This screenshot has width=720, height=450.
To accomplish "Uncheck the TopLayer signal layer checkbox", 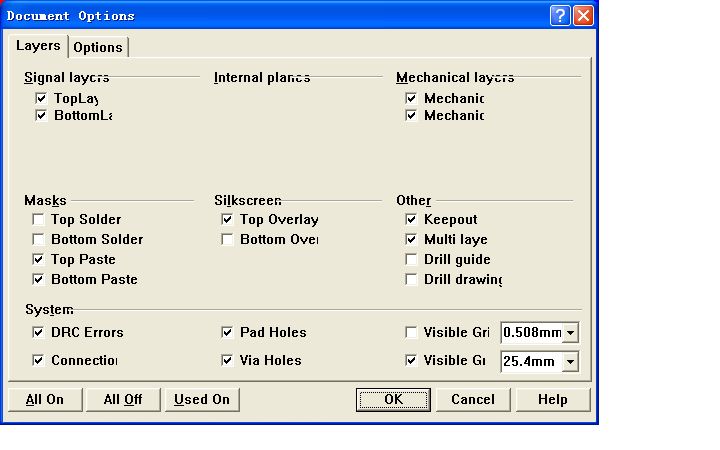I will point(41,99).
